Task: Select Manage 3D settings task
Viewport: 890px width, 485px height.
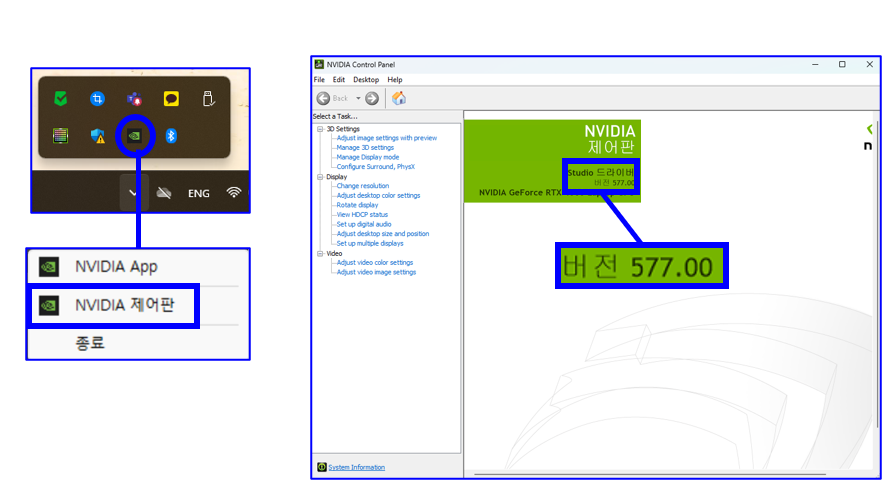Action: [x=365, y=148]
